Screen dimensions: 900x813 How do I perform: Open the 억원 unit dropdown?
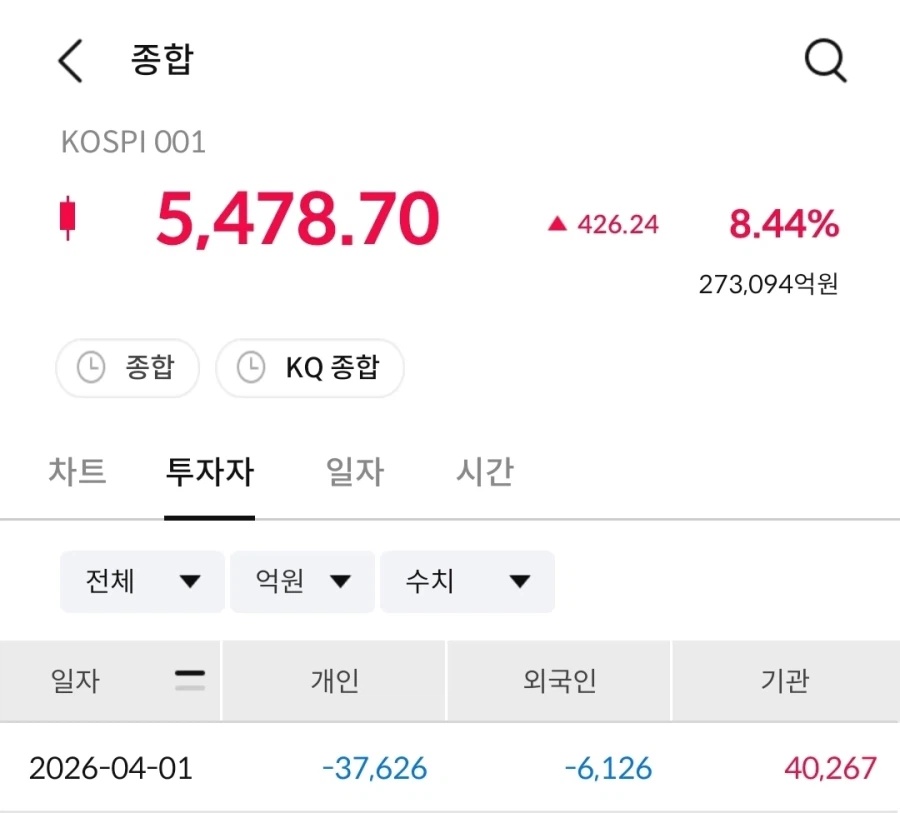(x=302, y=581)
